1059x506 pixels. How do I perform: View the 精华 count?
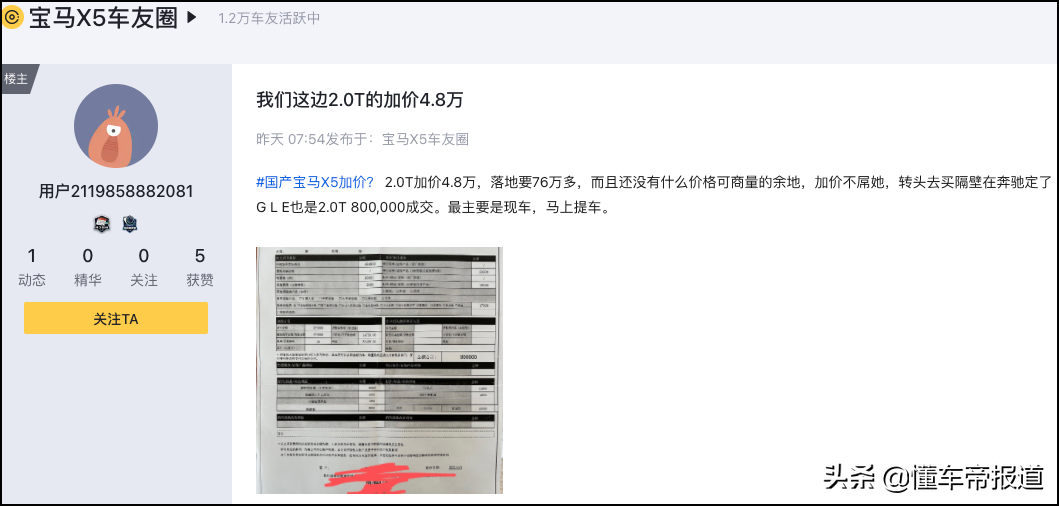88,268
